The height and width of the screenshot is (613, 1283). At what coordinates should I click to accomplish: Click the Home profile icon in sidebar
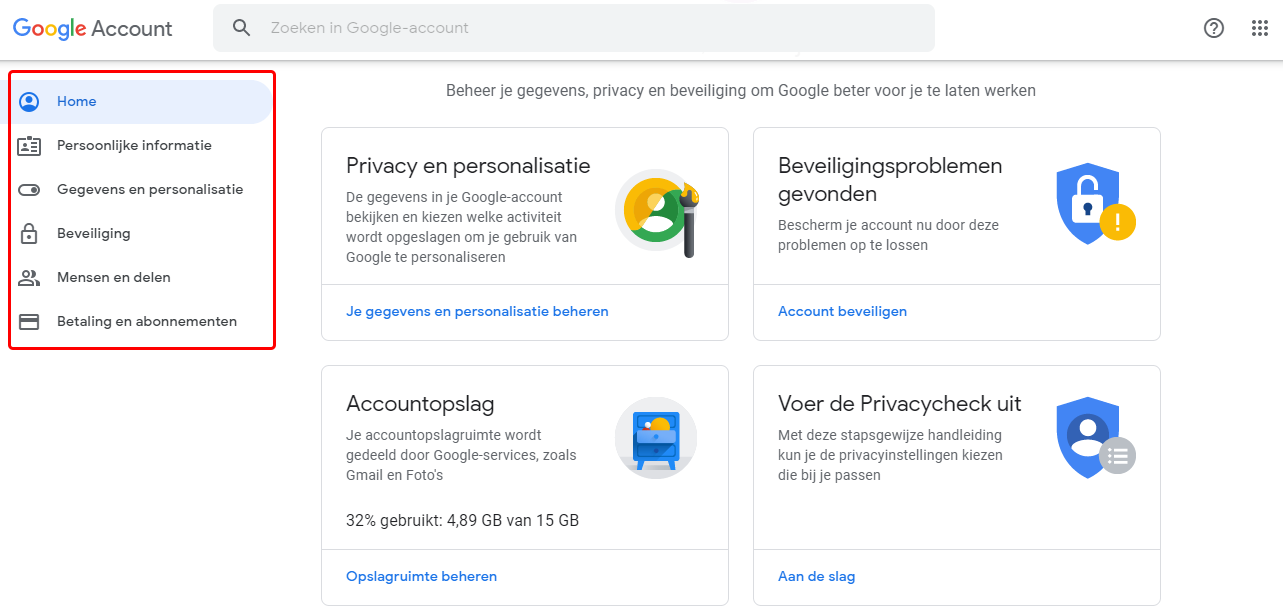point(29,101)
